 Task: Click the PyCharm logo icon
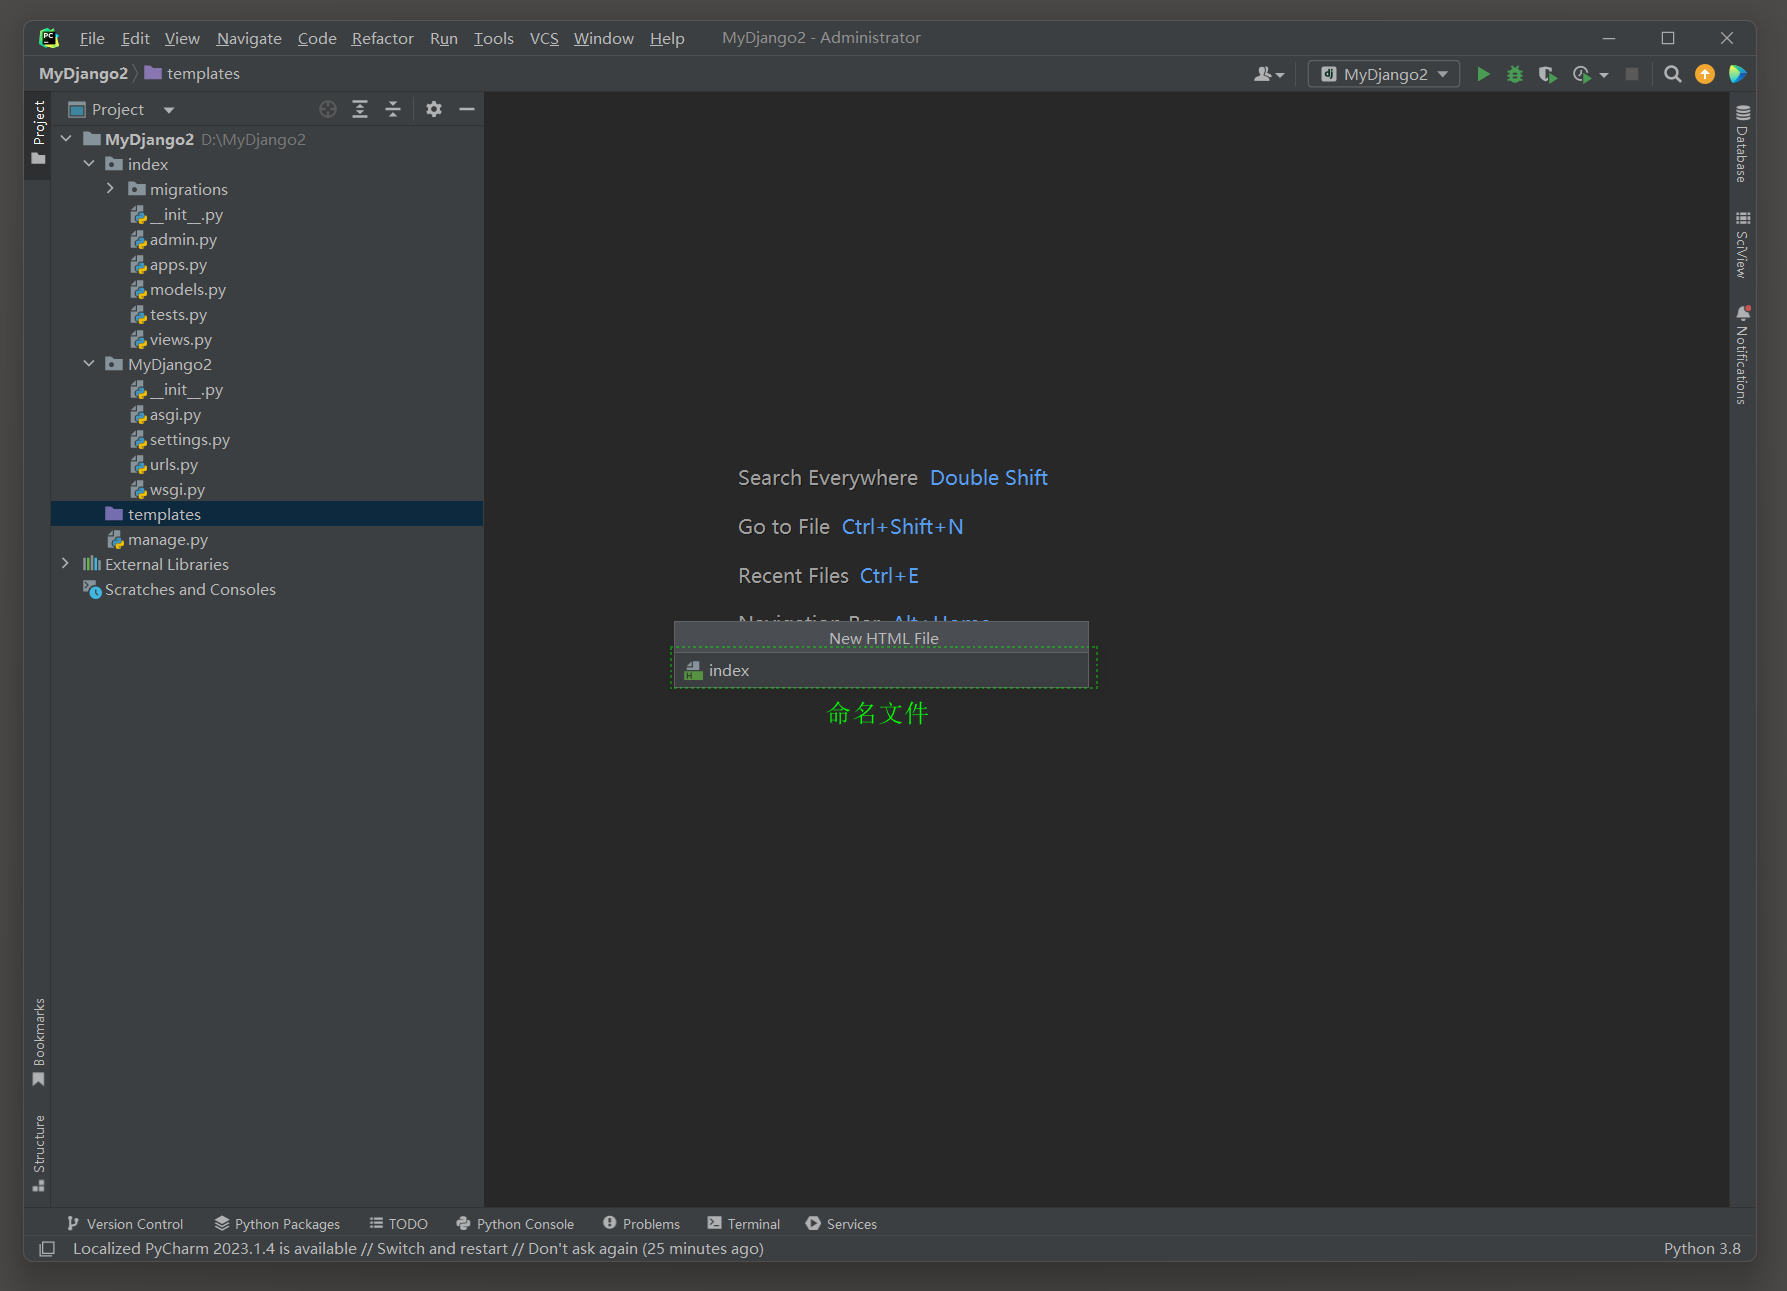pos(49,38)
